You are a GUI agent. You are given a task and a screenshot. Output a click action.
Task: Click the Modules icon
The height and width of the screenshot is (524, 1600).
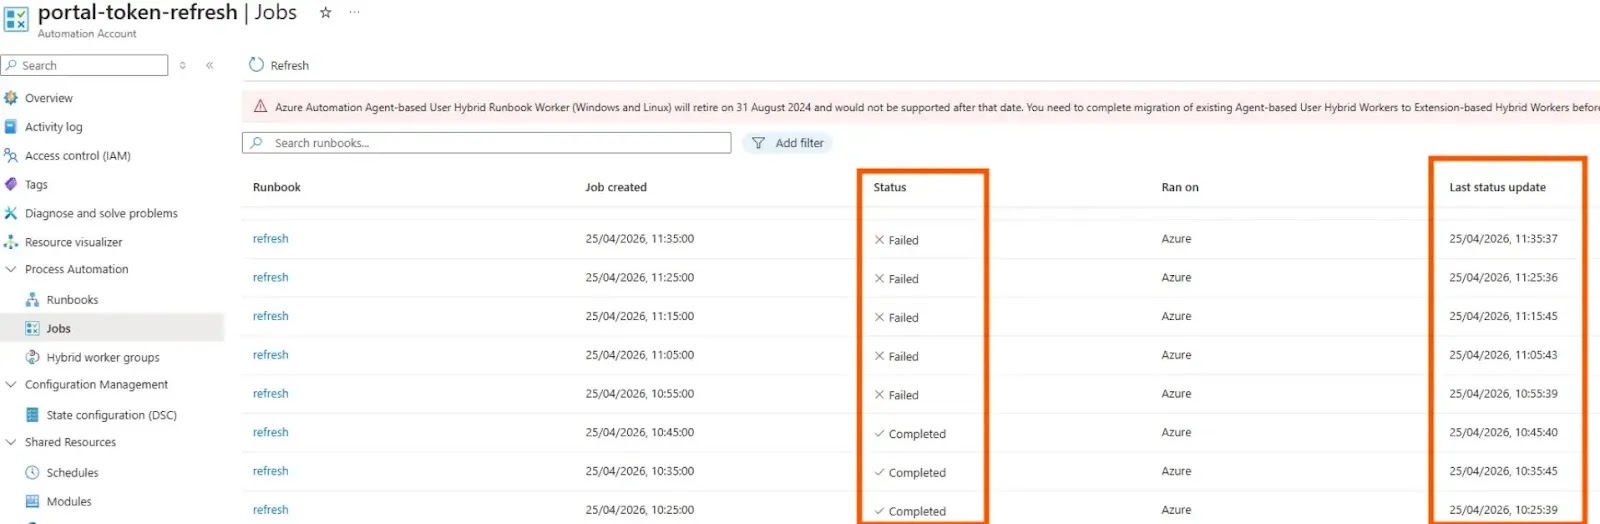[32, 502]
